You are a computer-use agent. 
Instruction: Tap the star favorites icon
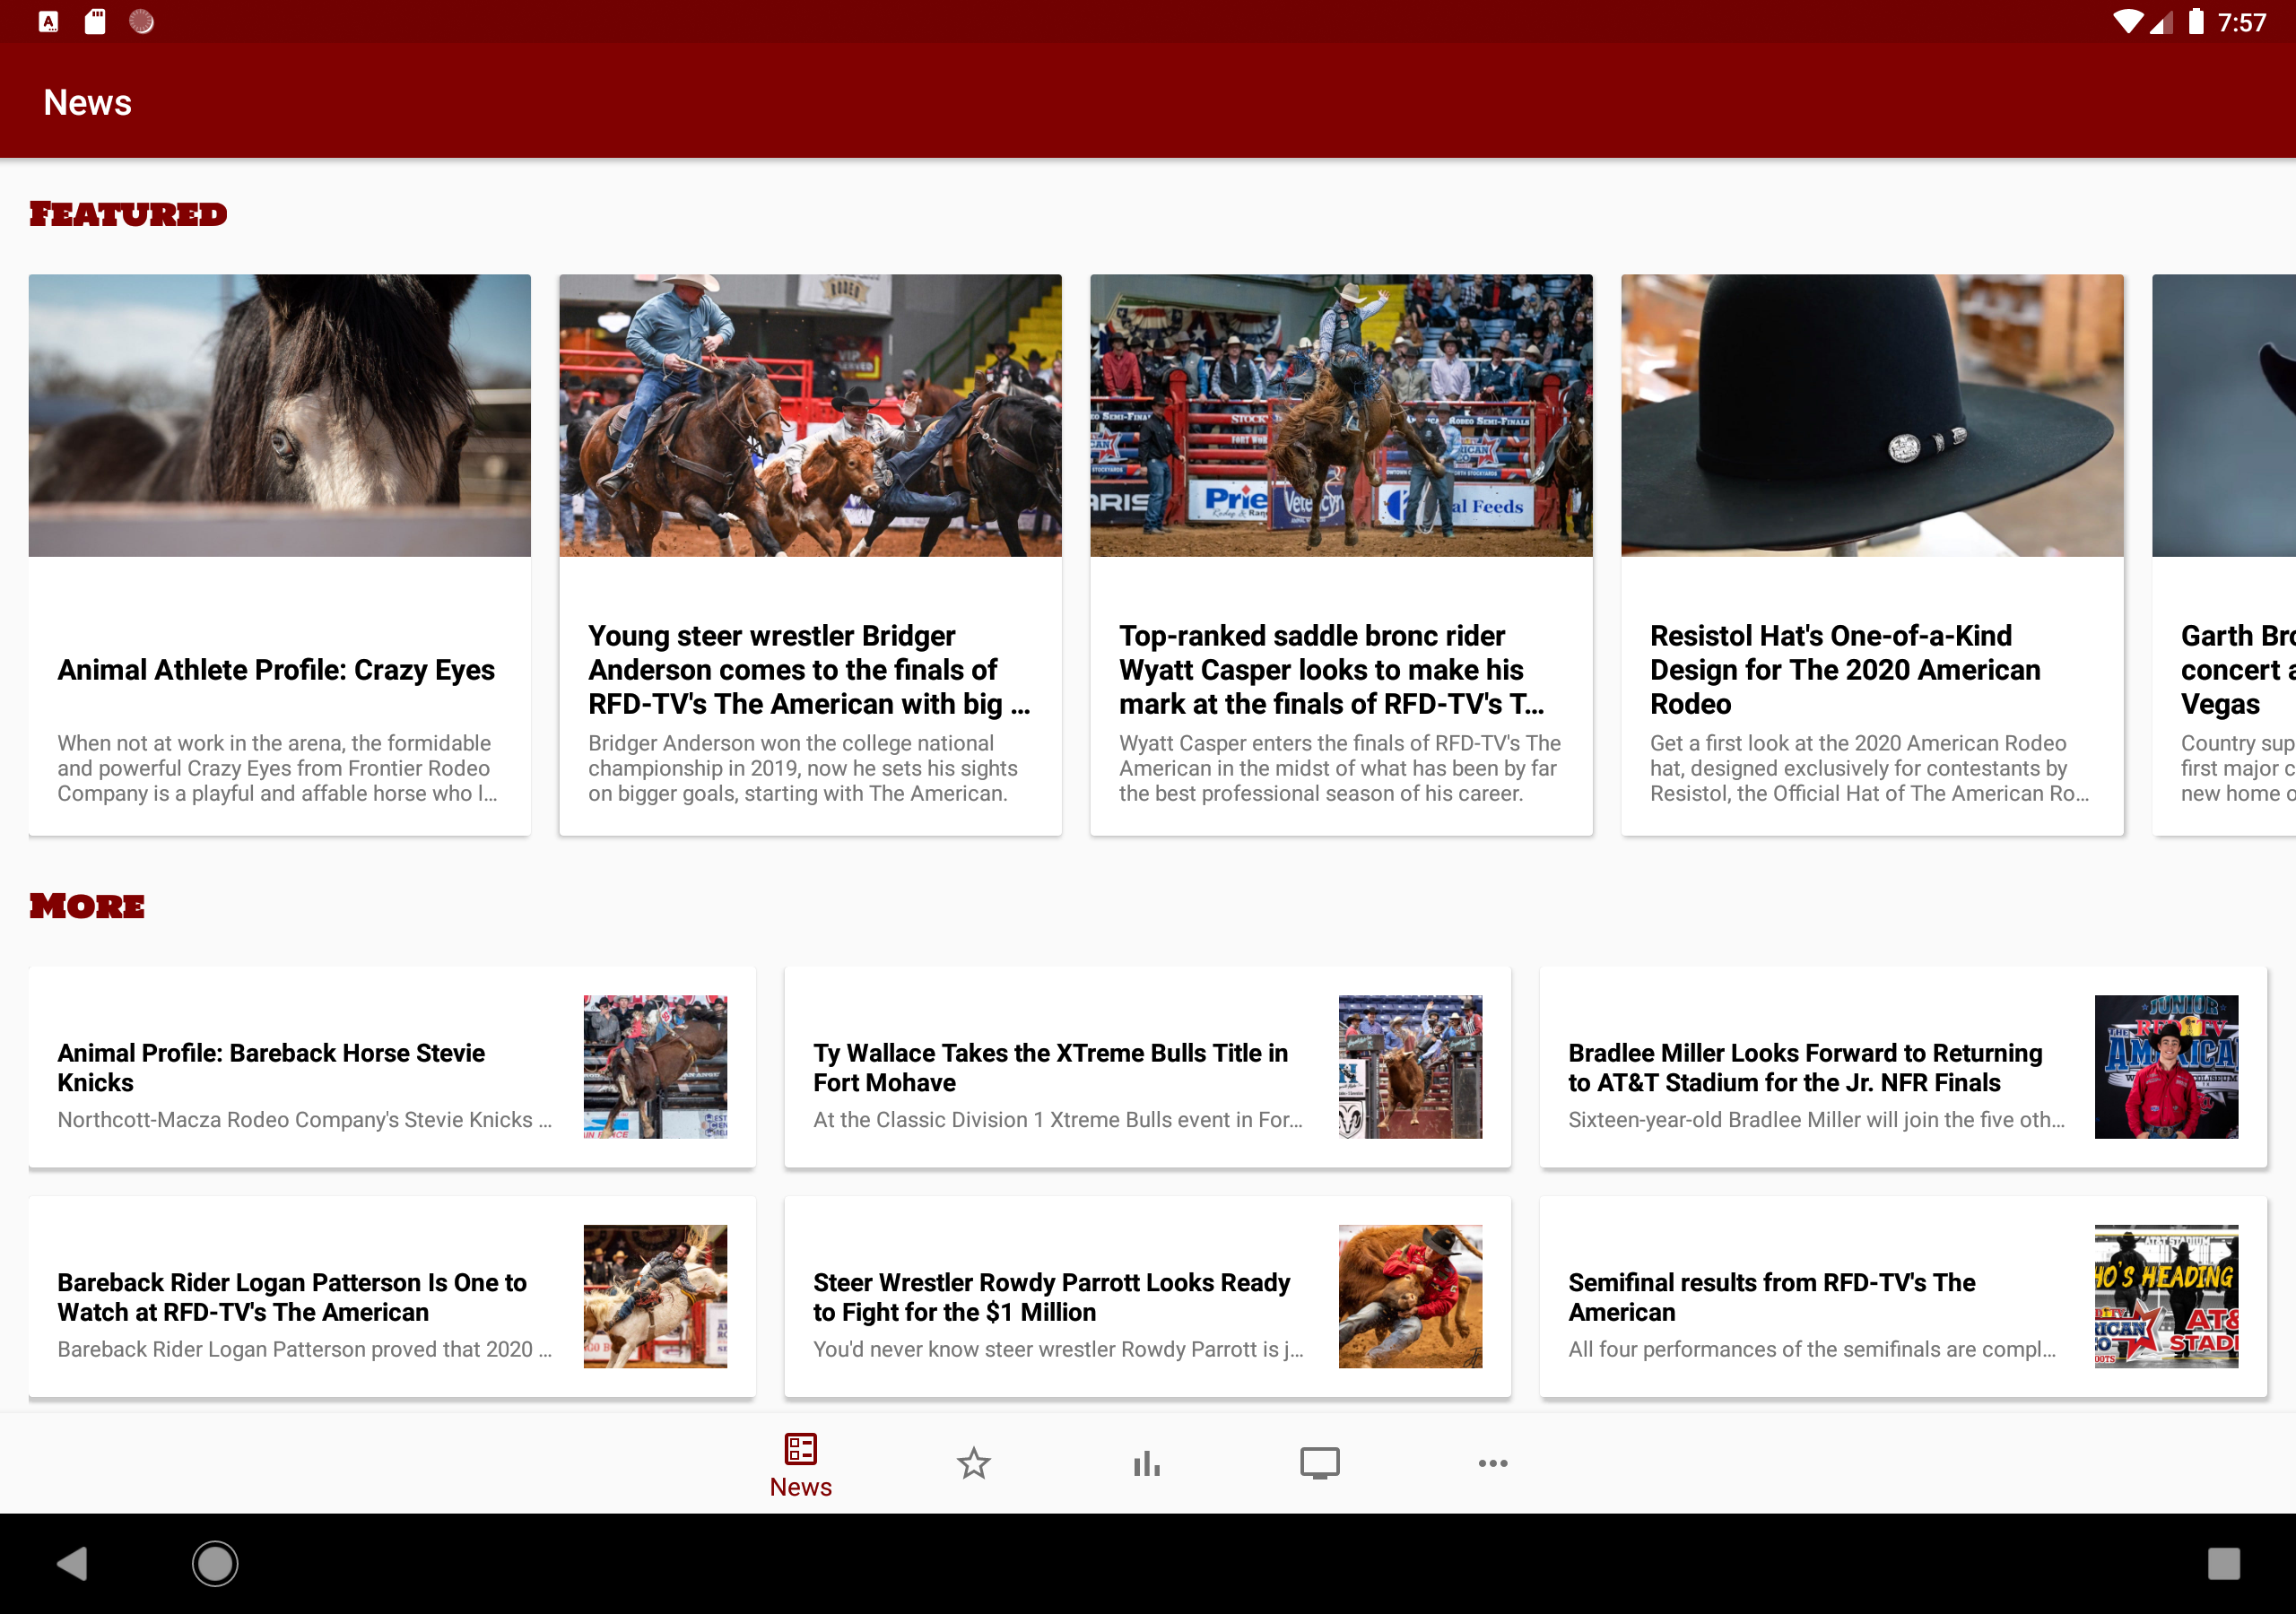pyautogui.click(x=973, y=1463)
